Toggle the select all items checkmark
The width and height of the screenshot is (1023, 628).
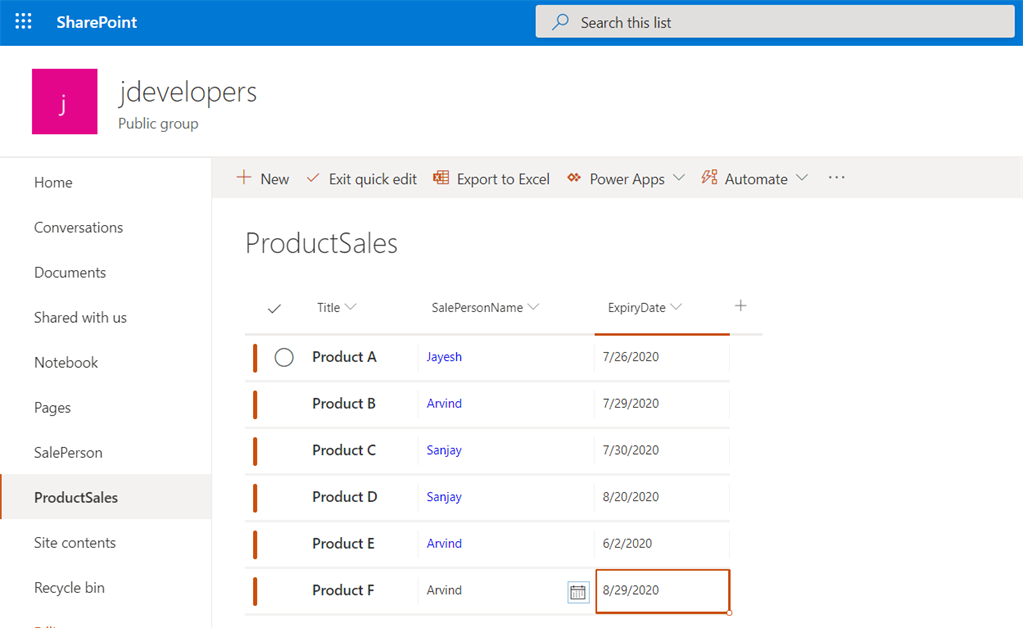(x=274, y=309)
